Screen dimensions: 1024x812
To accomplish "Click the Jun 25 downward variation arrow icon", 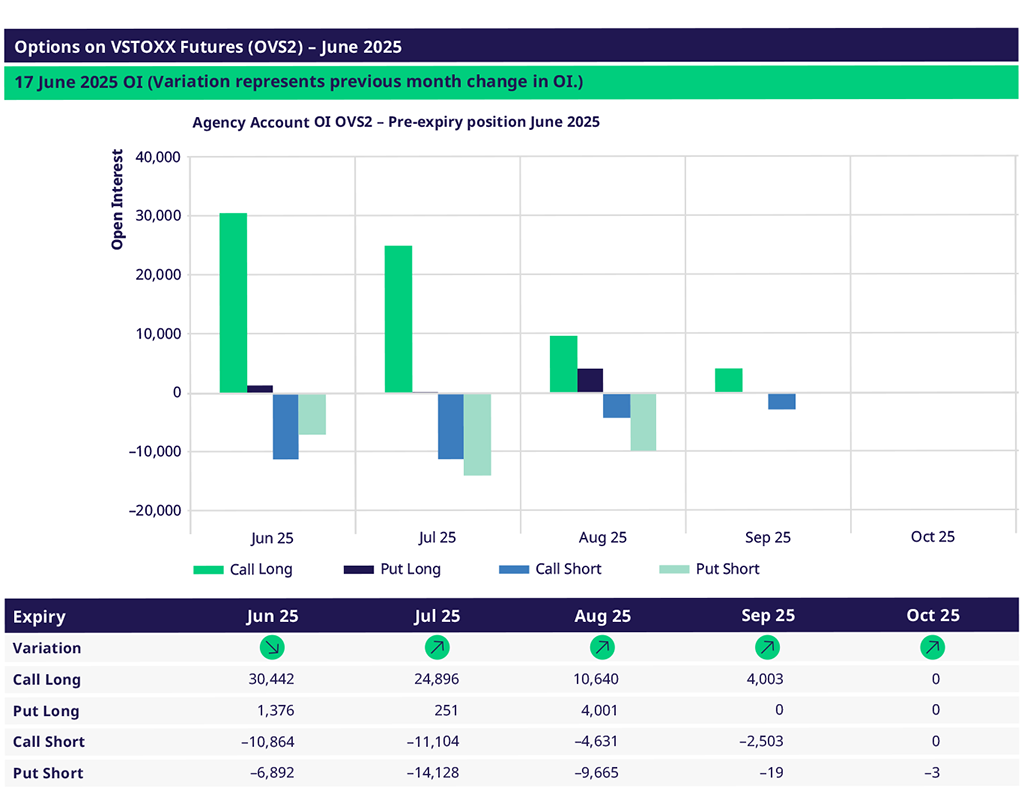I will [x=272, y=648].
